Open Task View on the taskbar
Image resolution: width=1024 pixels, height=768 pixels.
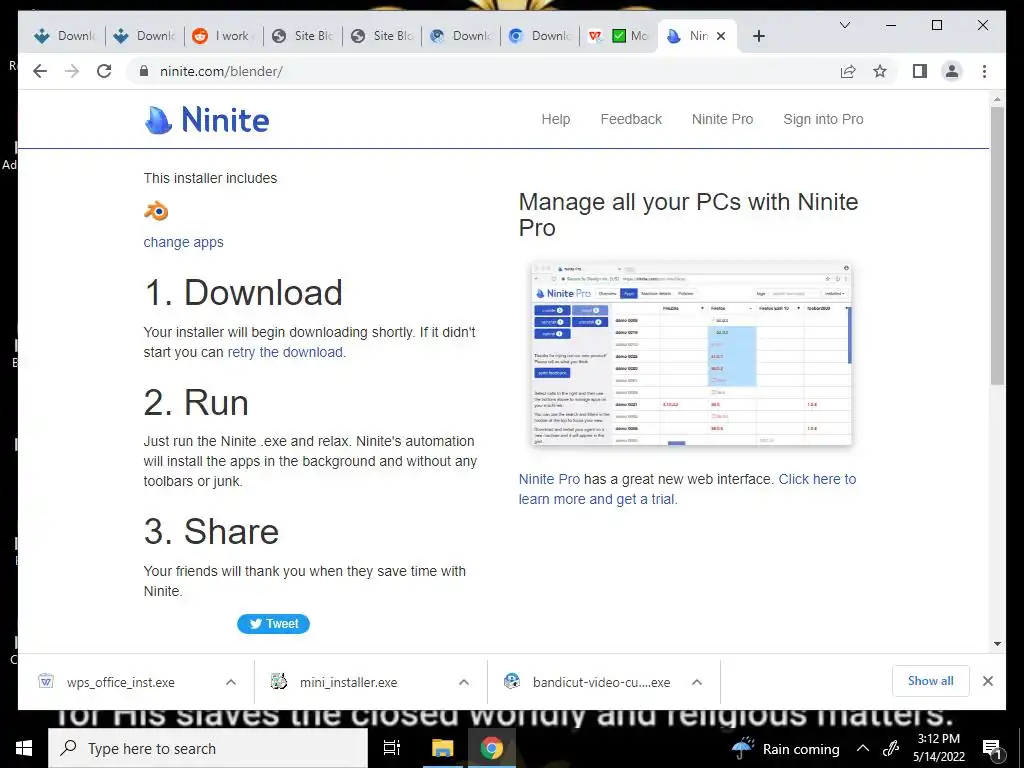392,748
